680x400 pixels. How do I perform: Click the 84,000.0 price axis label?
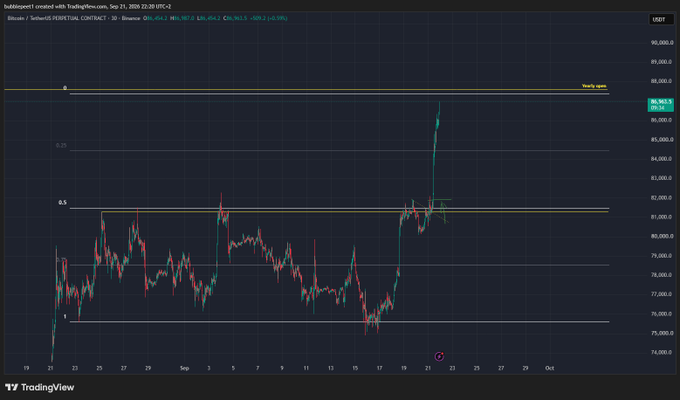click(x=662, y=159)
